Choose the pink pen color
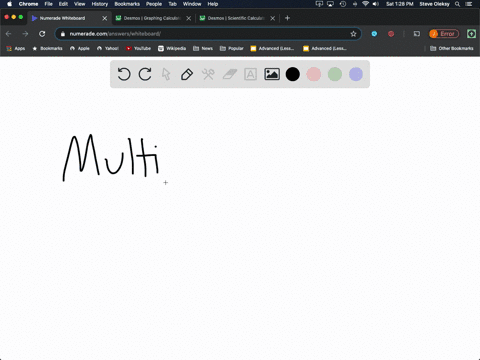The width and height of the screenshot is (480, 360). 314,74
